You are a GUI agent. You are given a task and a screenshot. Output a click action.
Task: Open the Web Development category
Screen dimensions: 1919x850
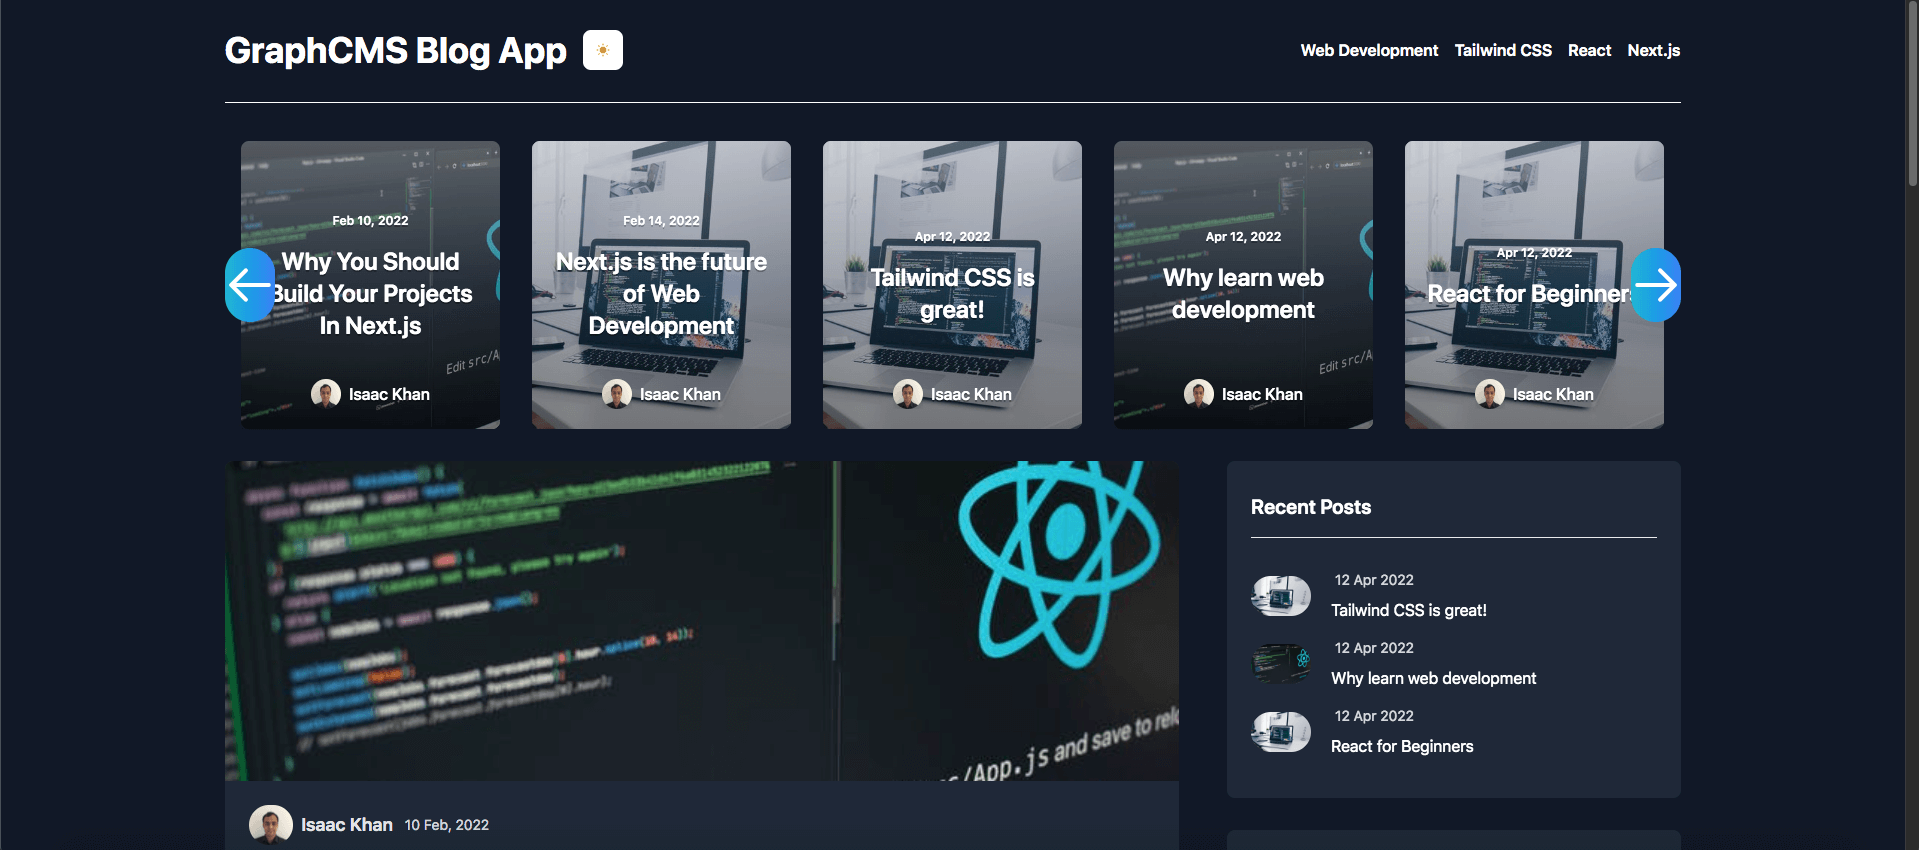pyautogui.click(x=1368, y=50)
